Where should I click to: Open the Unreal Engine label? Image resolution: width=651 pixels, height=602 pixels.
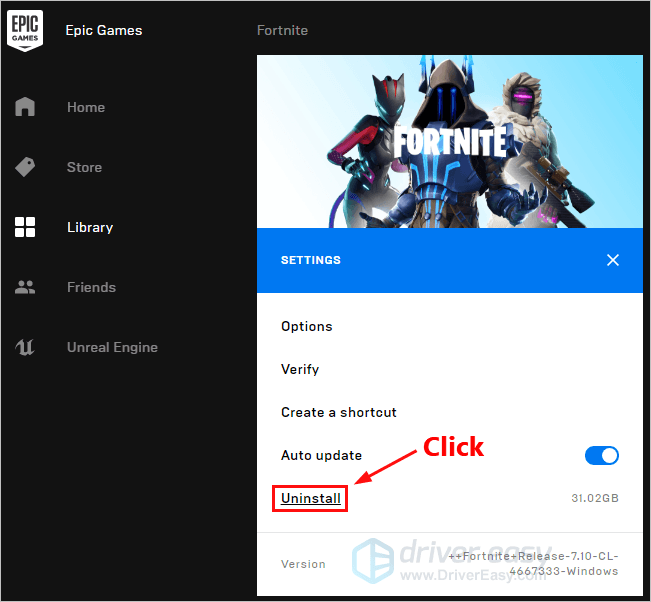tap(113, 347)
